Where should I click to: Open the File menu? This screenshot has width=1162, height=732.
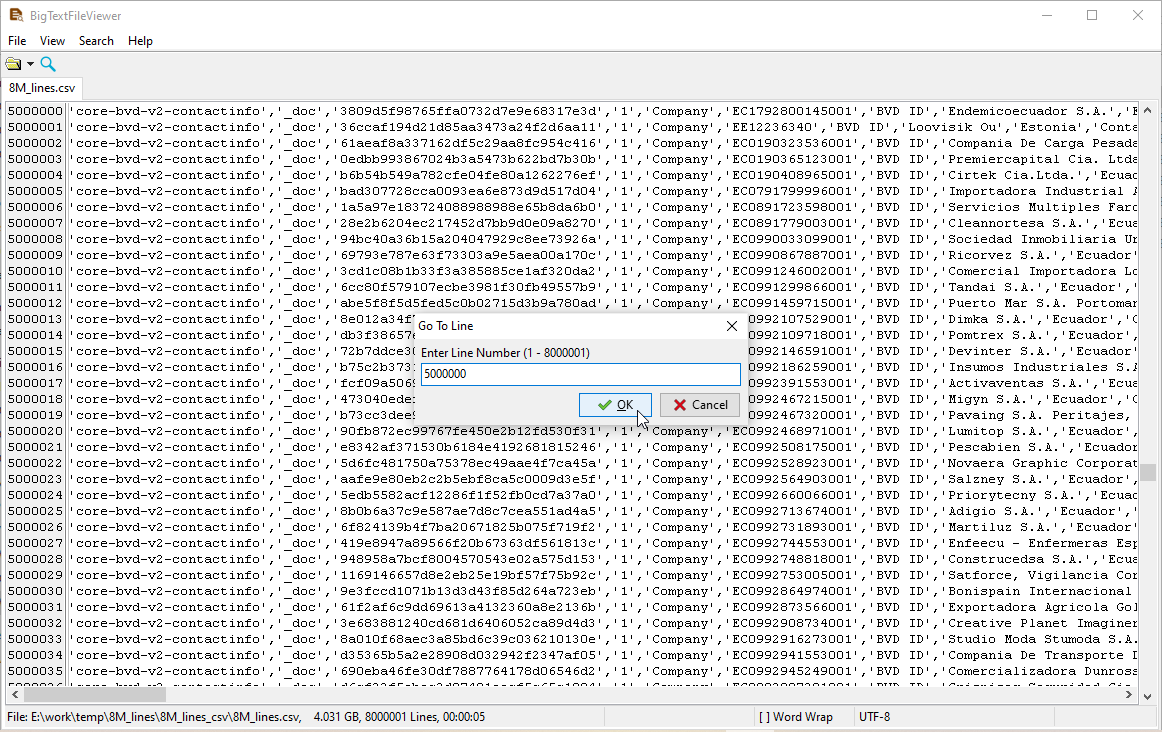click(17, 41)
